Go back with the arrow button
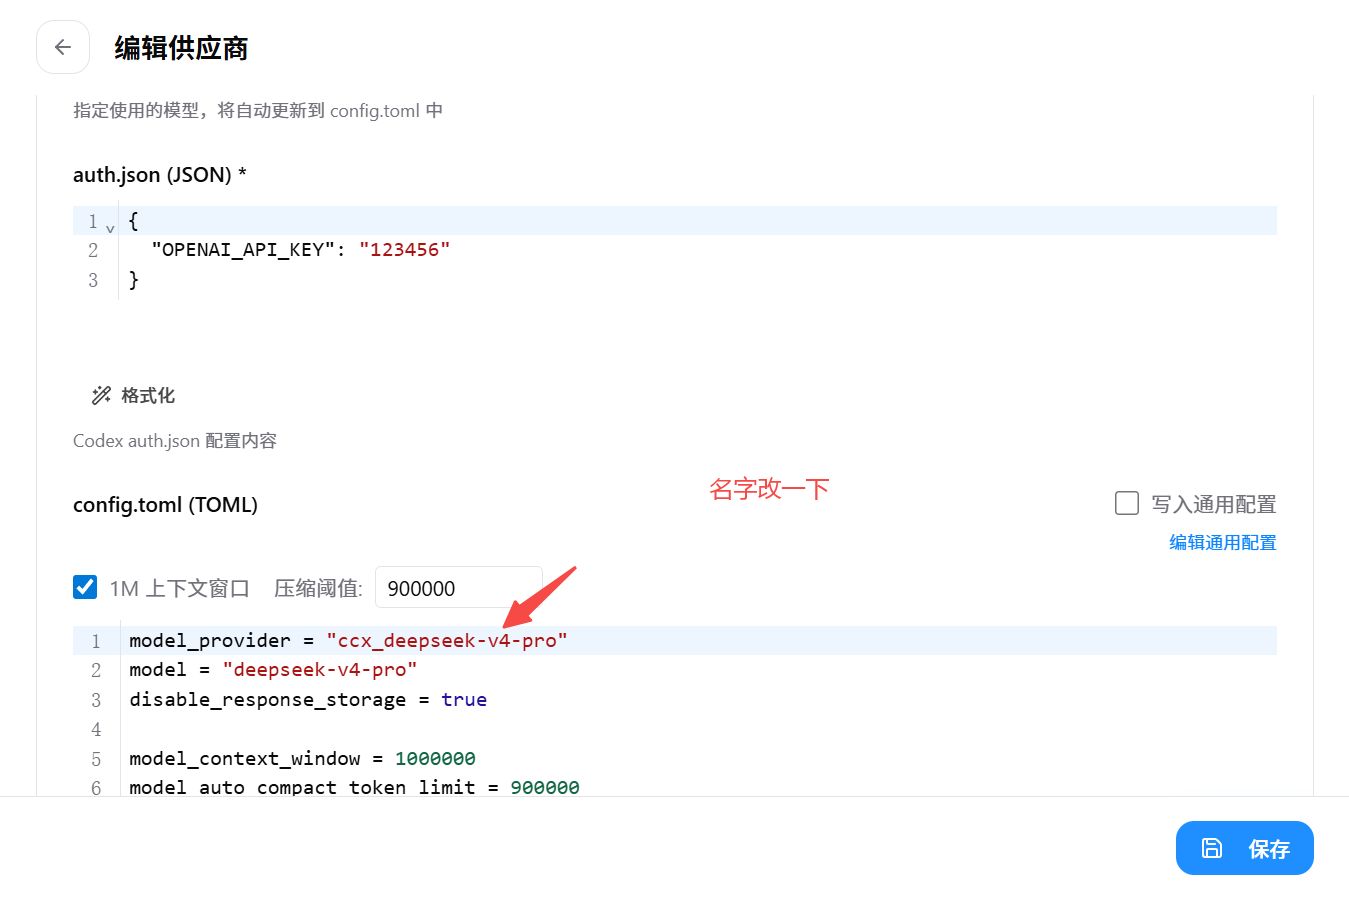Image resolution: width=1349 pixels, height=899 pixels. [x=63, y=47]
